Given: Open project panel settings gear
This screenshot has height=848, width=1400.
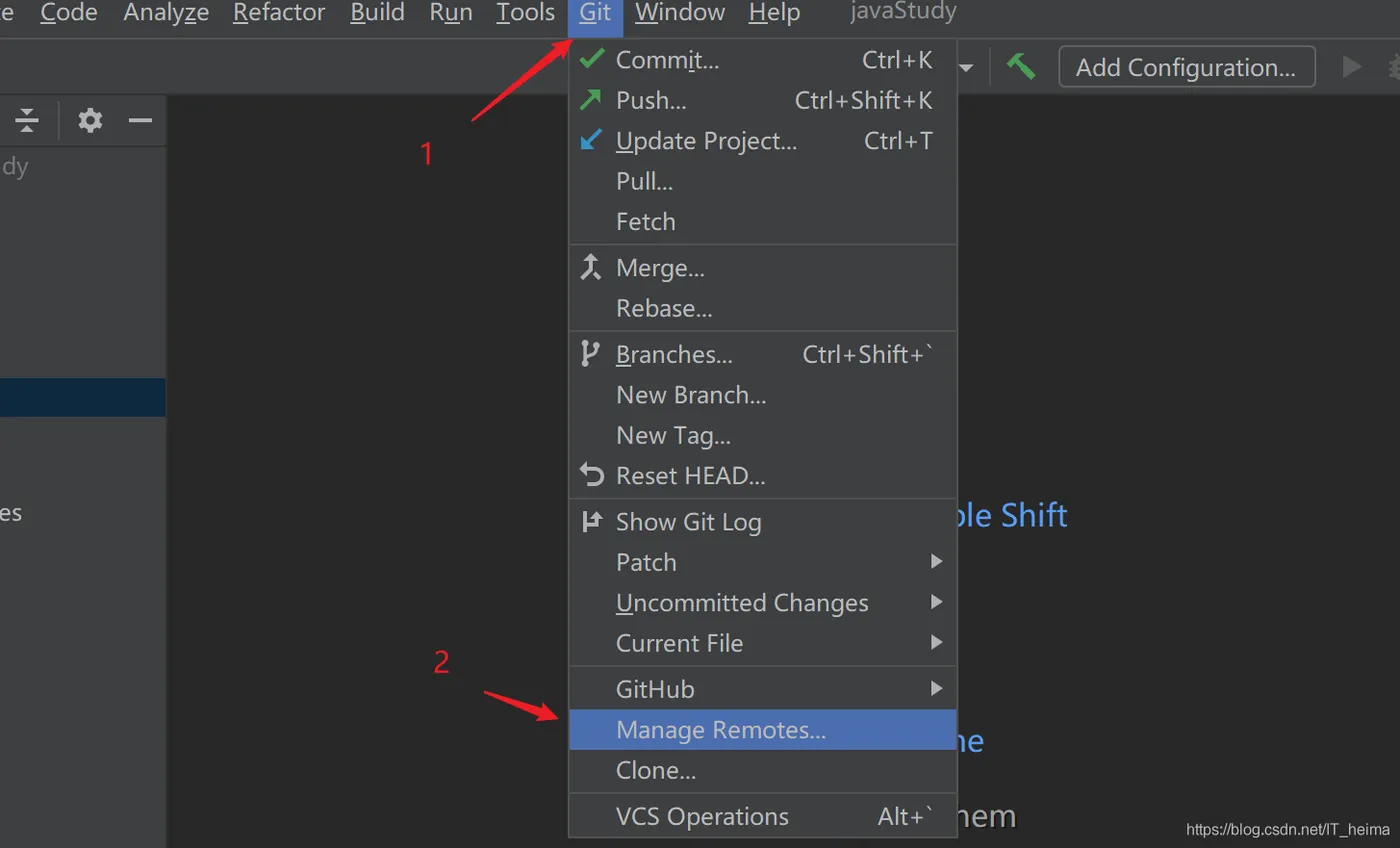Looking at the screenshot, I should coord(90,121).
